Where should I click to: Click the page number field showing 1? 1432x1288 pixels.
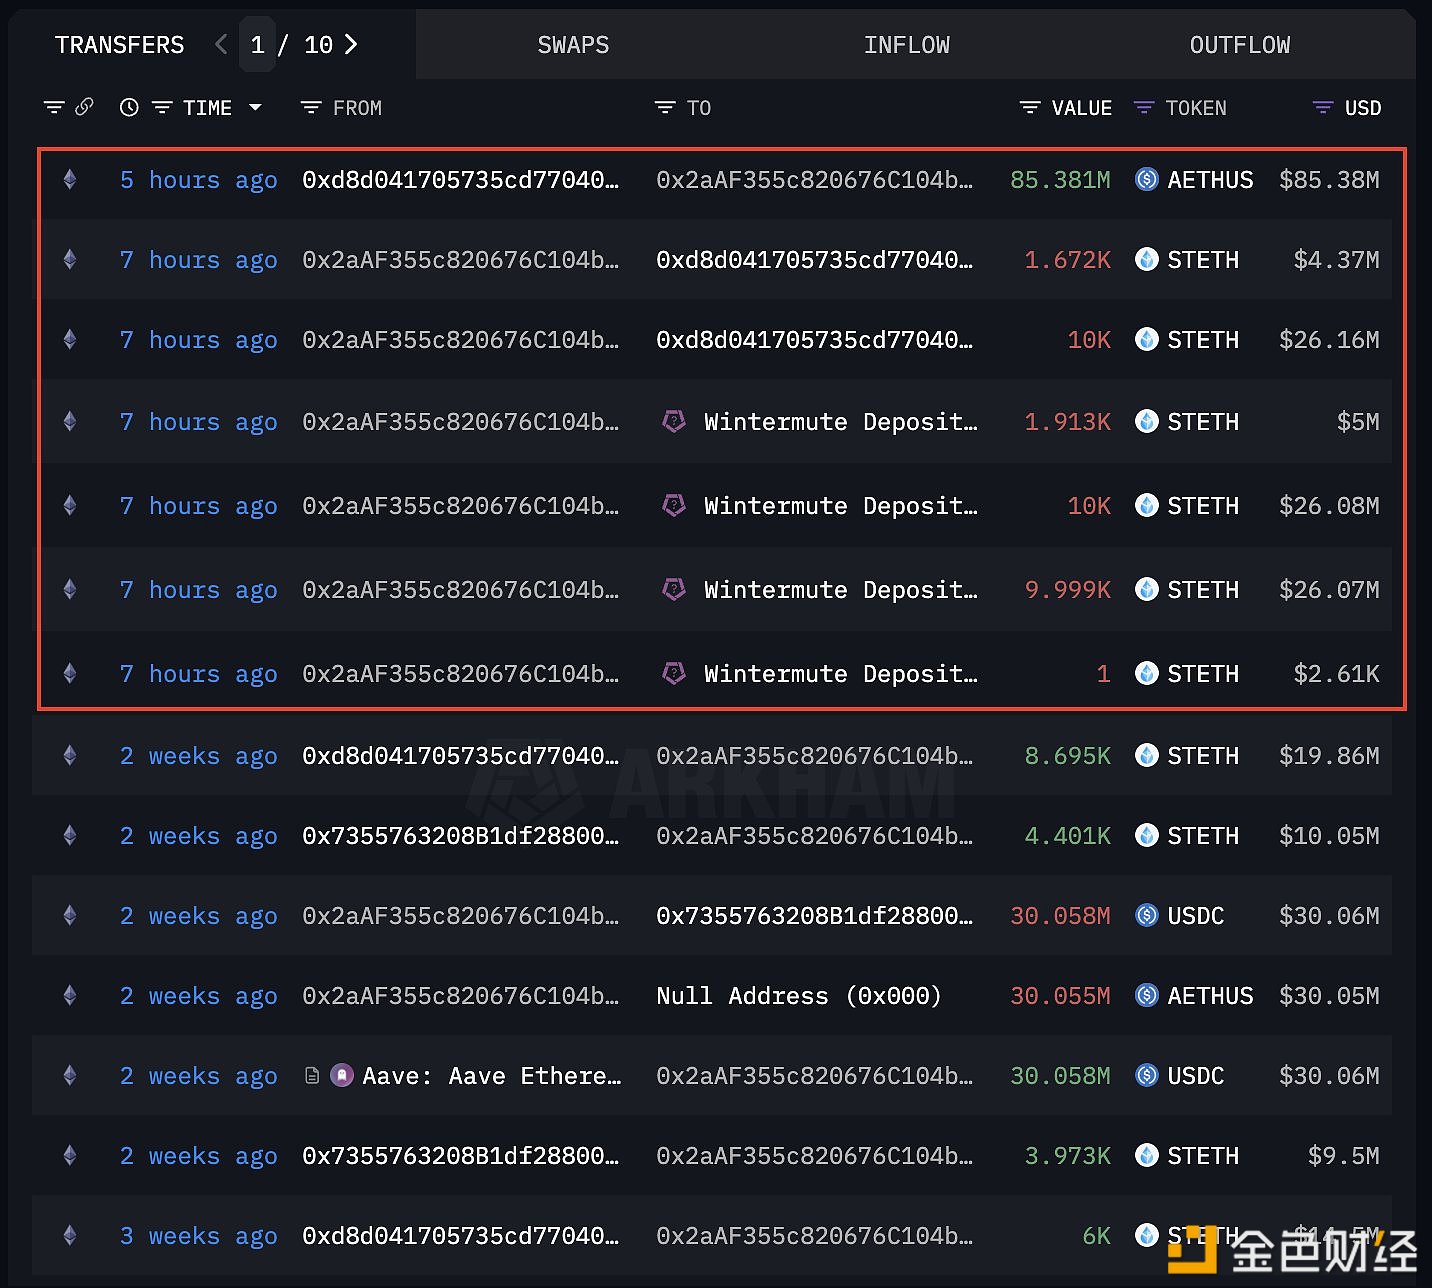coord(257,45)
